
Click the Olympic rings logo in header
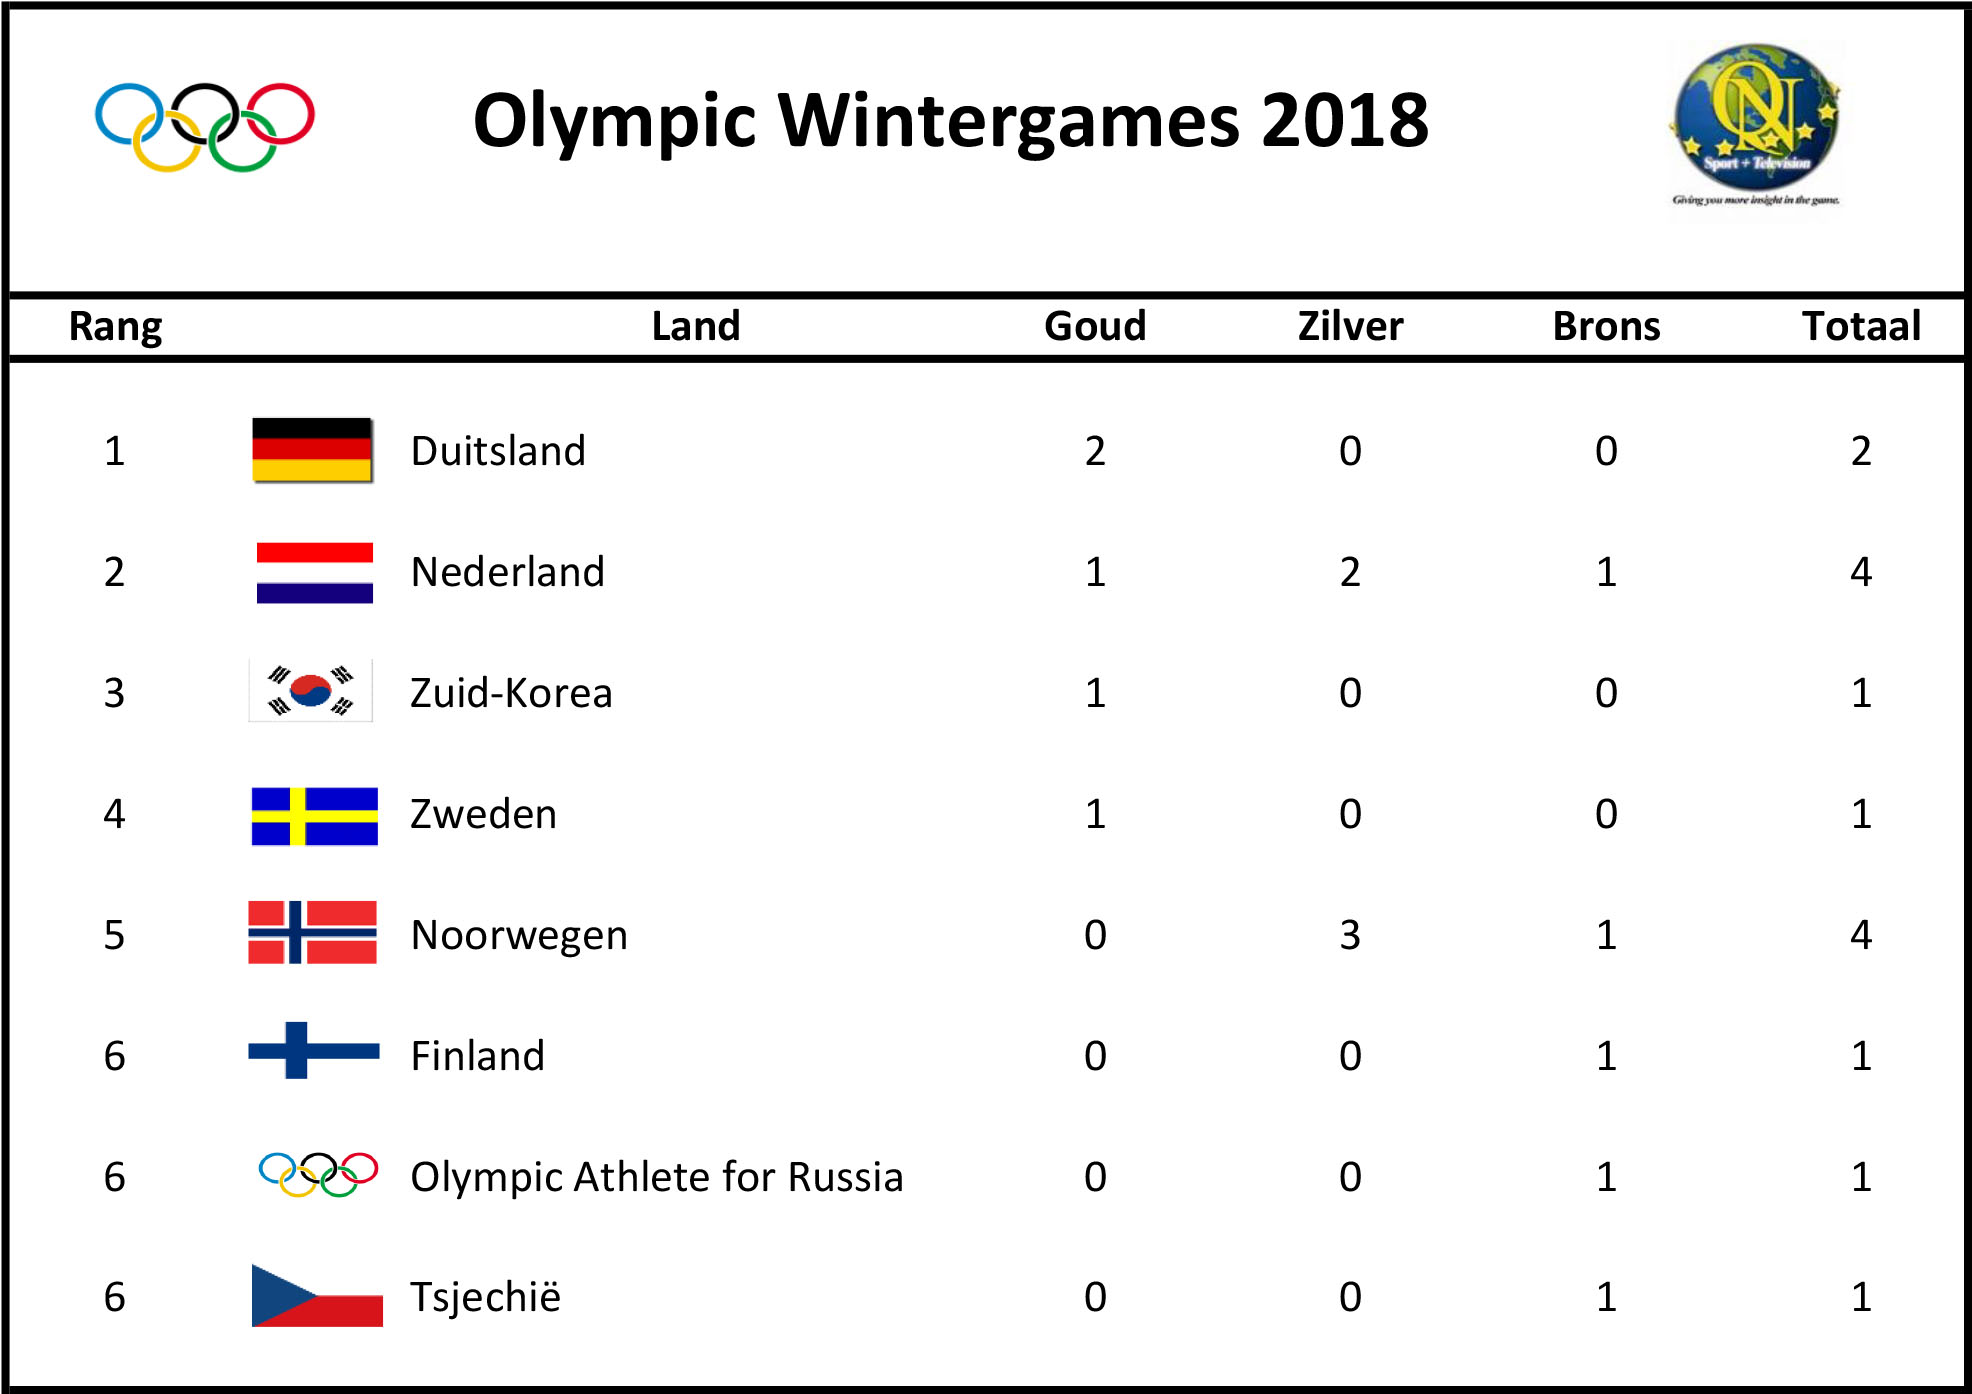(x=205, y=127)
